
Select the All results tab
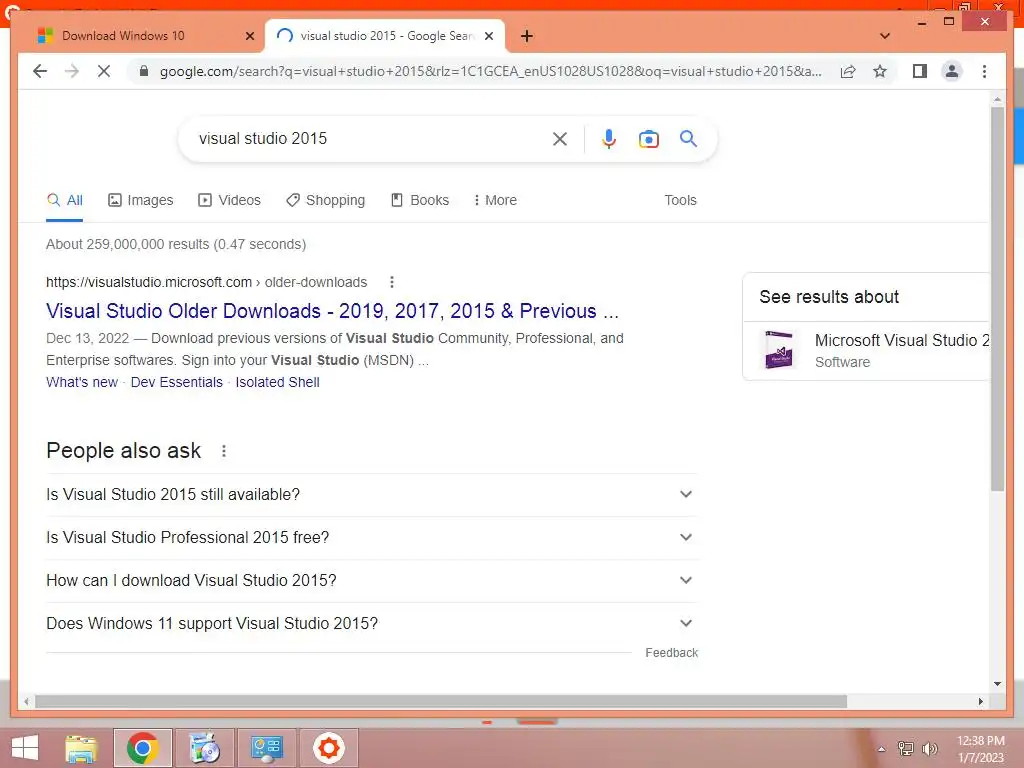[x=65, y=200]
